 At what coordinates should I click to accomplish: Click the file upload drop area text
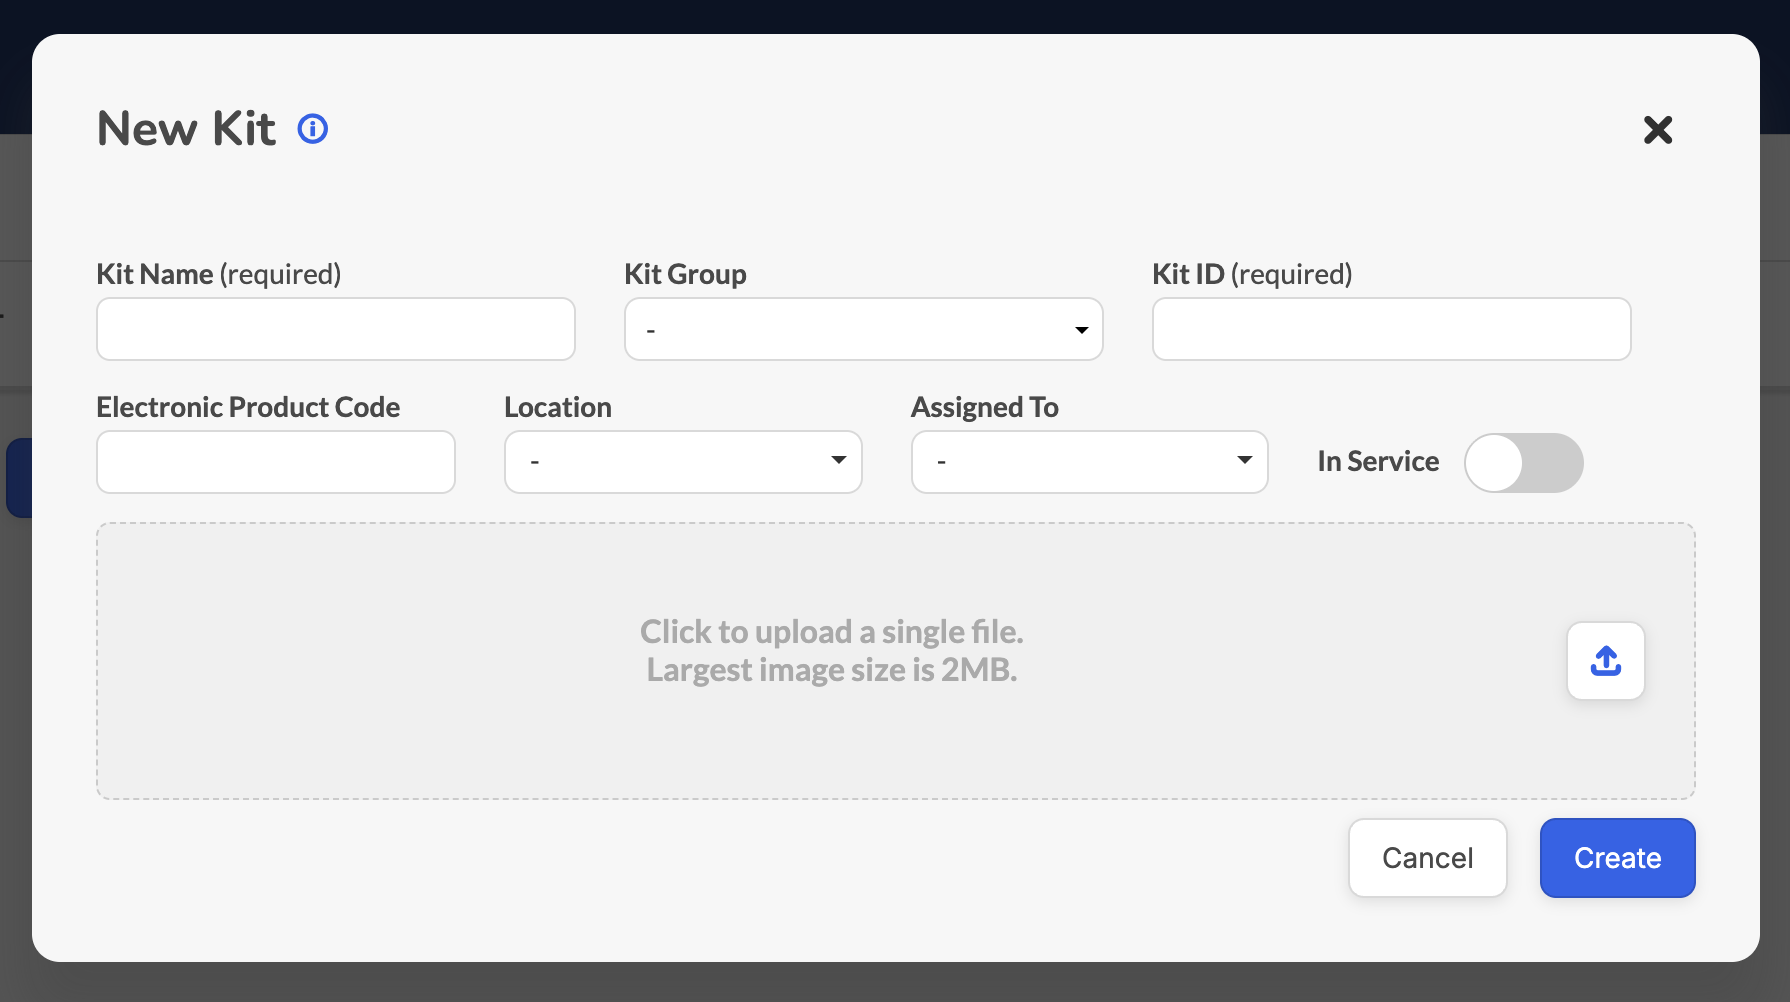pos(832,651)
